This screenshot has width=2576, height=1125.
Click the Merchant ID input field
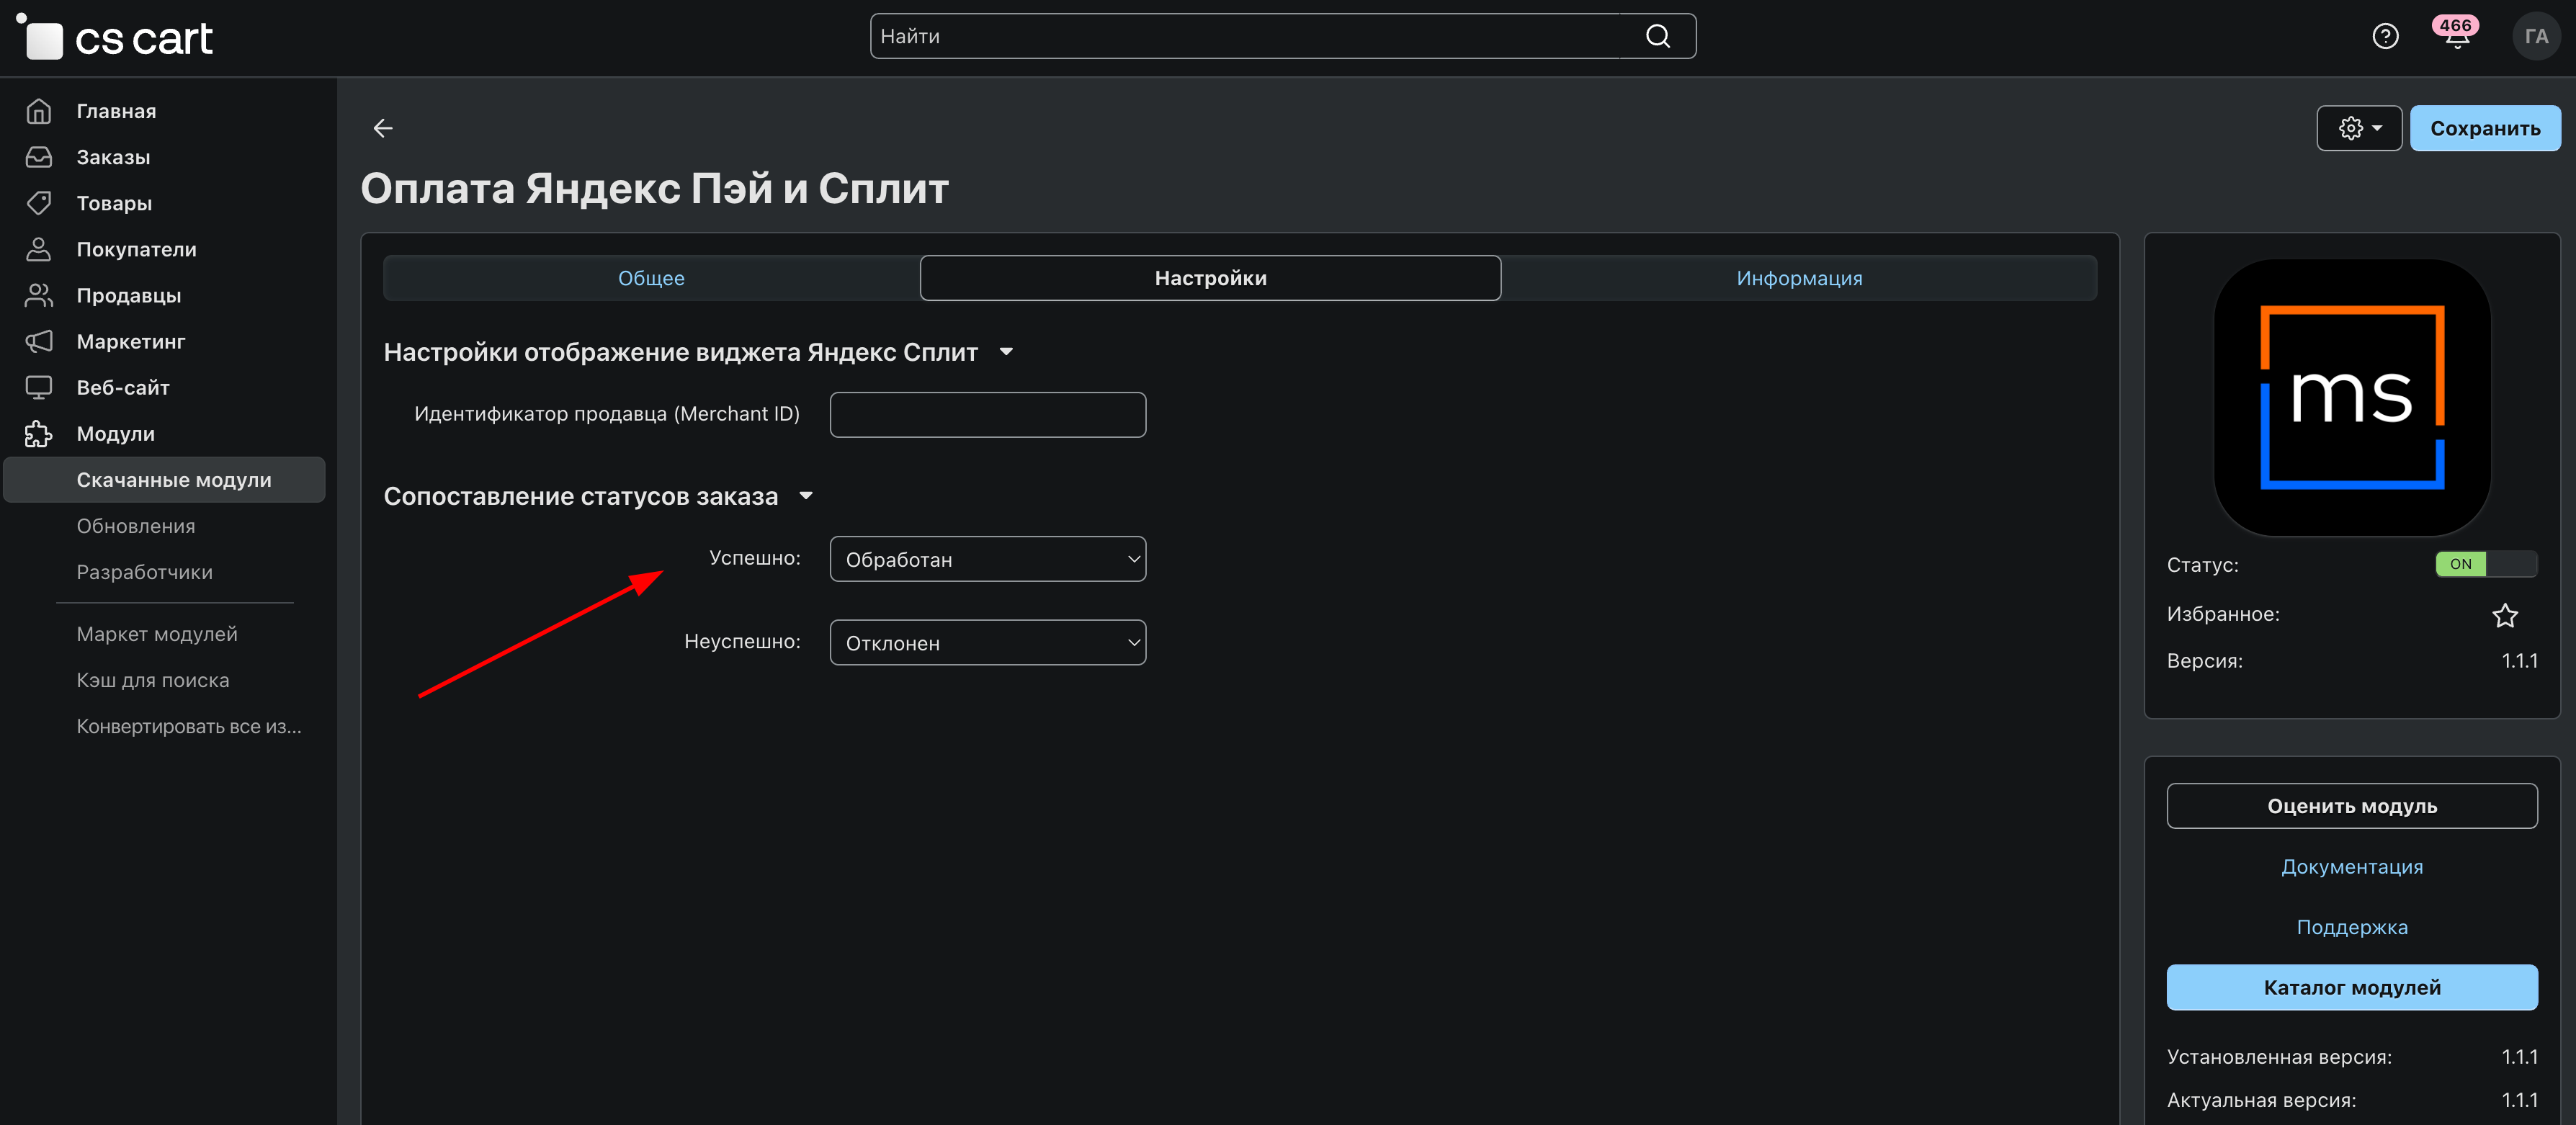click(x=987, y=414)
